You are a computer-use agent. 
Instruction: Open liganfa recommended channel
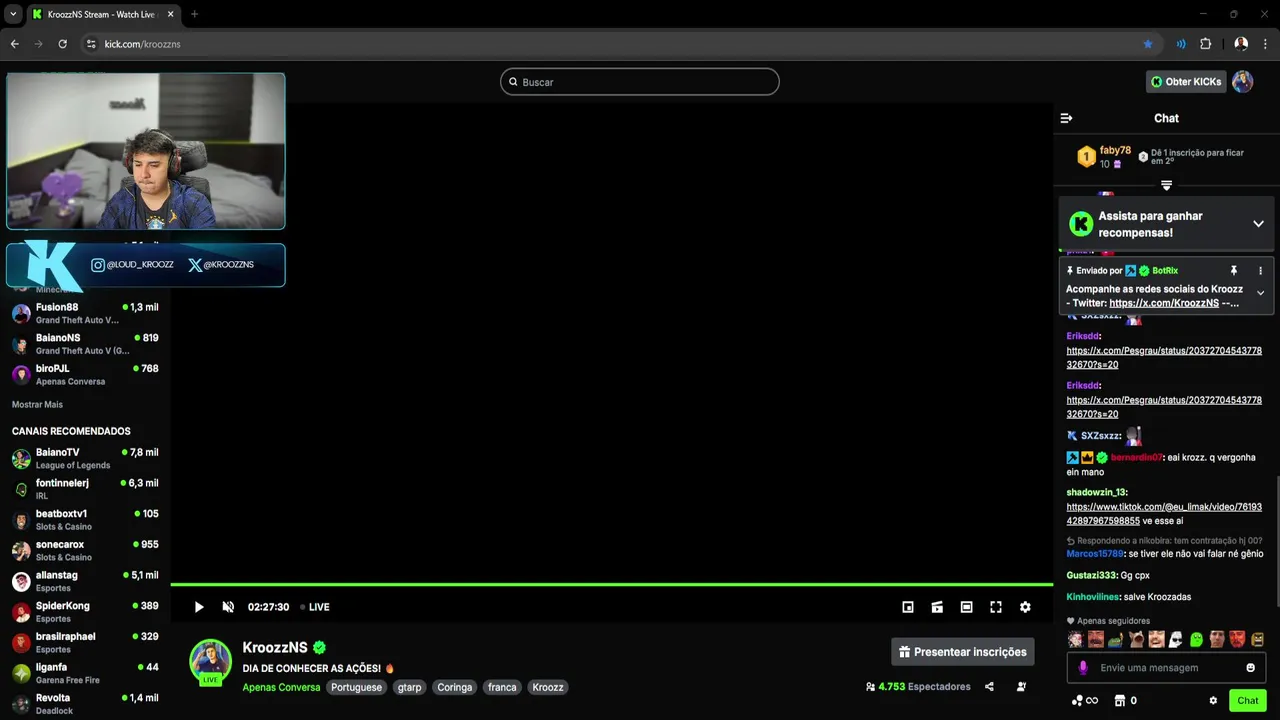85,674
